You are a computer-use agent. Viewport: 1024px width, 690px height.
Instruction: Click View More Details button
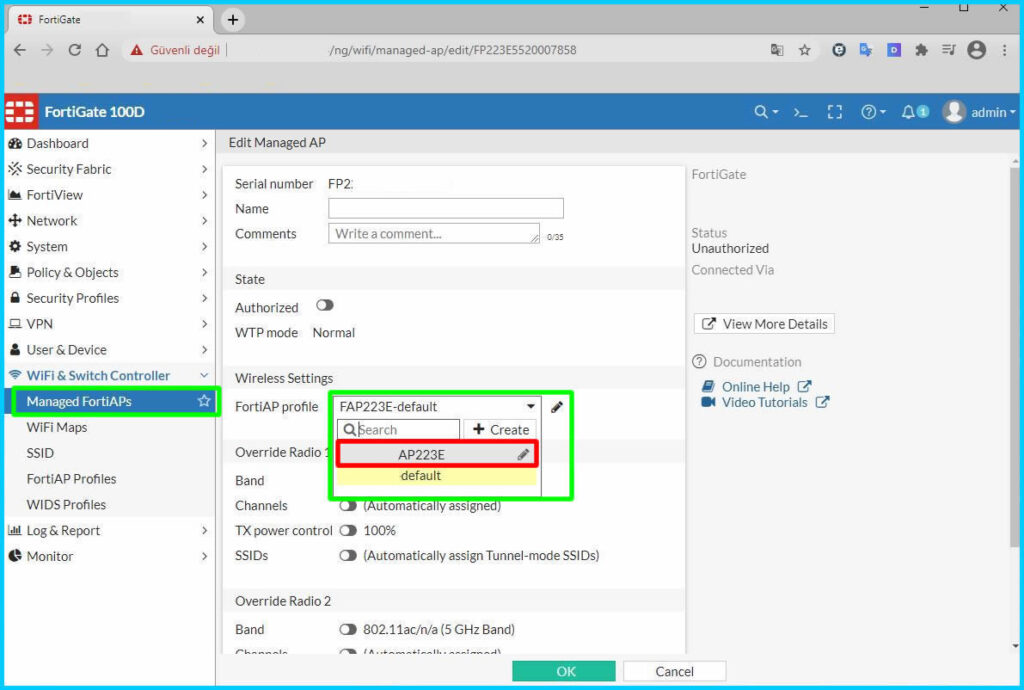coord(764,324)
